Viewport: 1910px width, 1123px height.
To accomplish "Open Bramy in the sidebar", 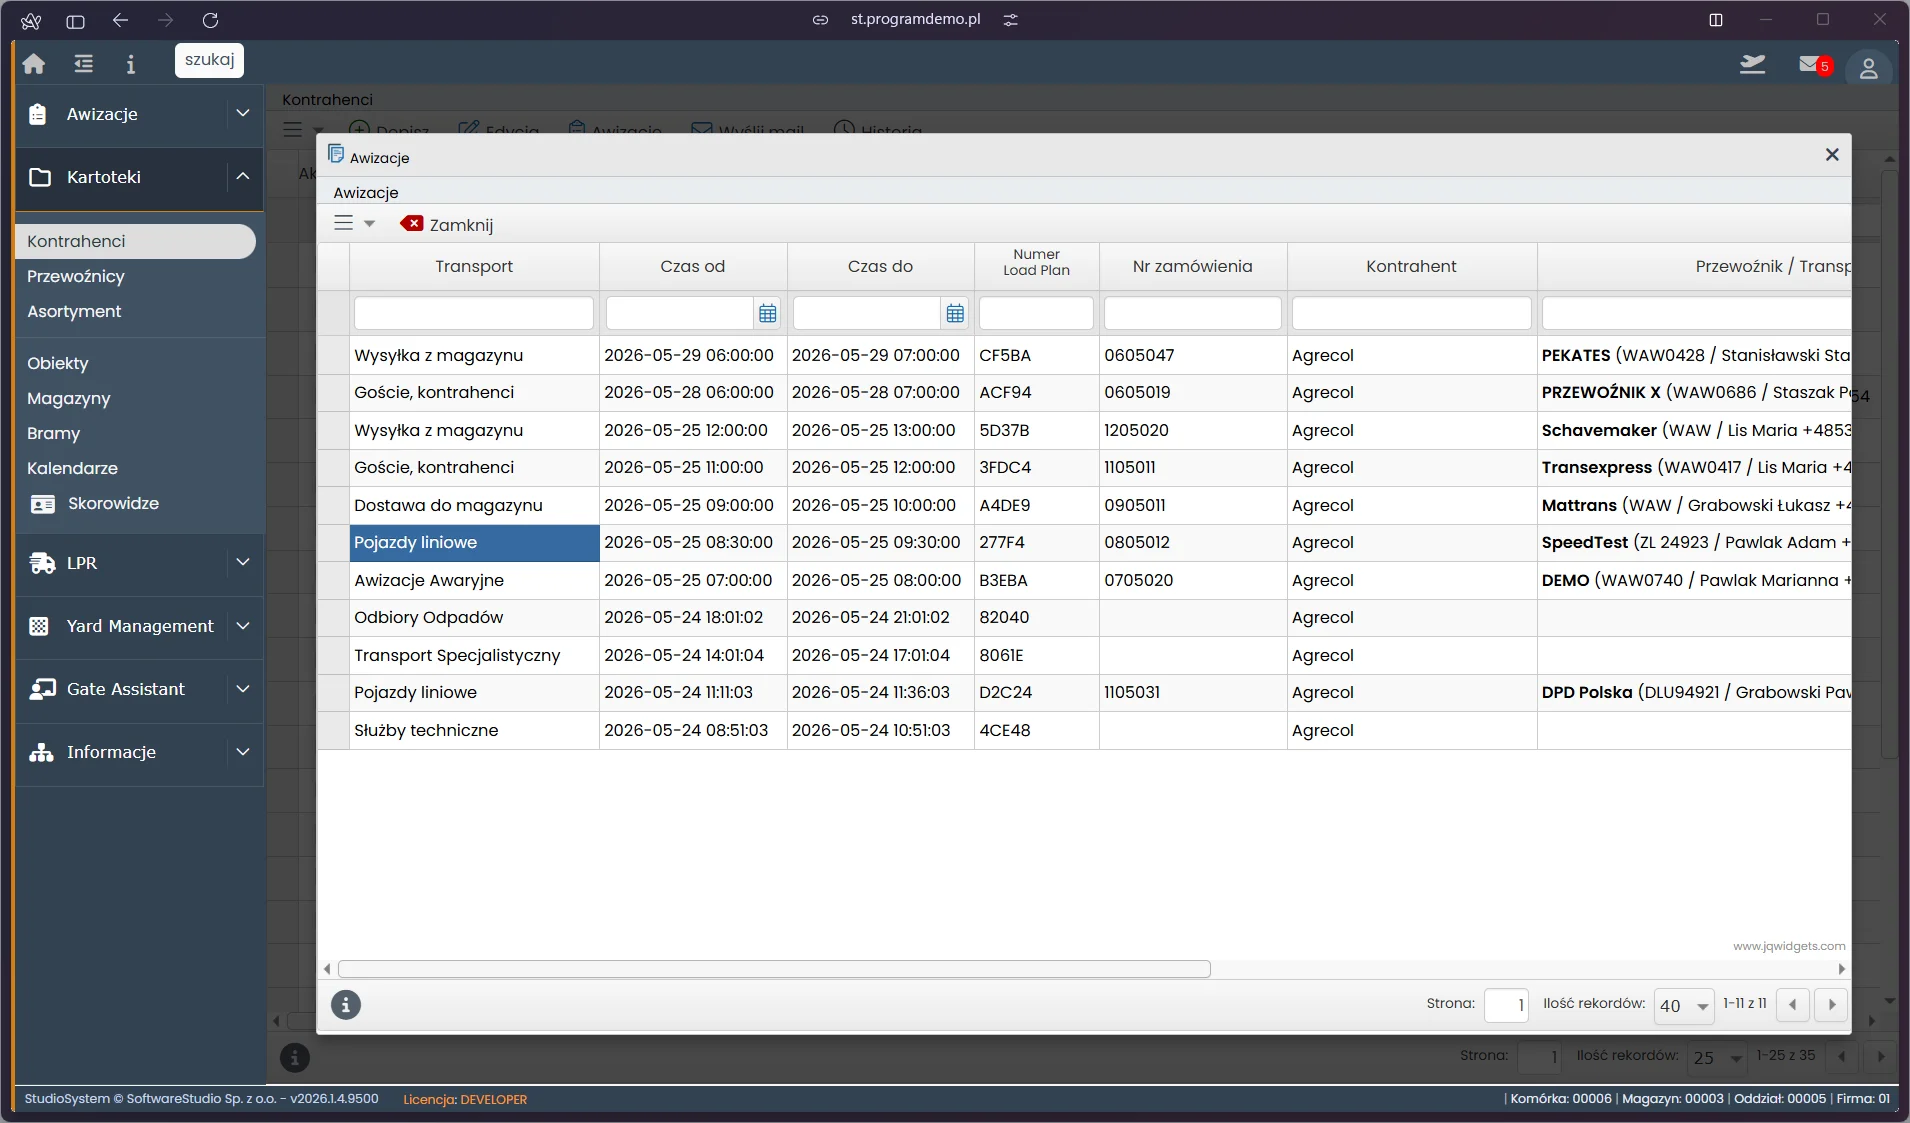I will 54,433.
